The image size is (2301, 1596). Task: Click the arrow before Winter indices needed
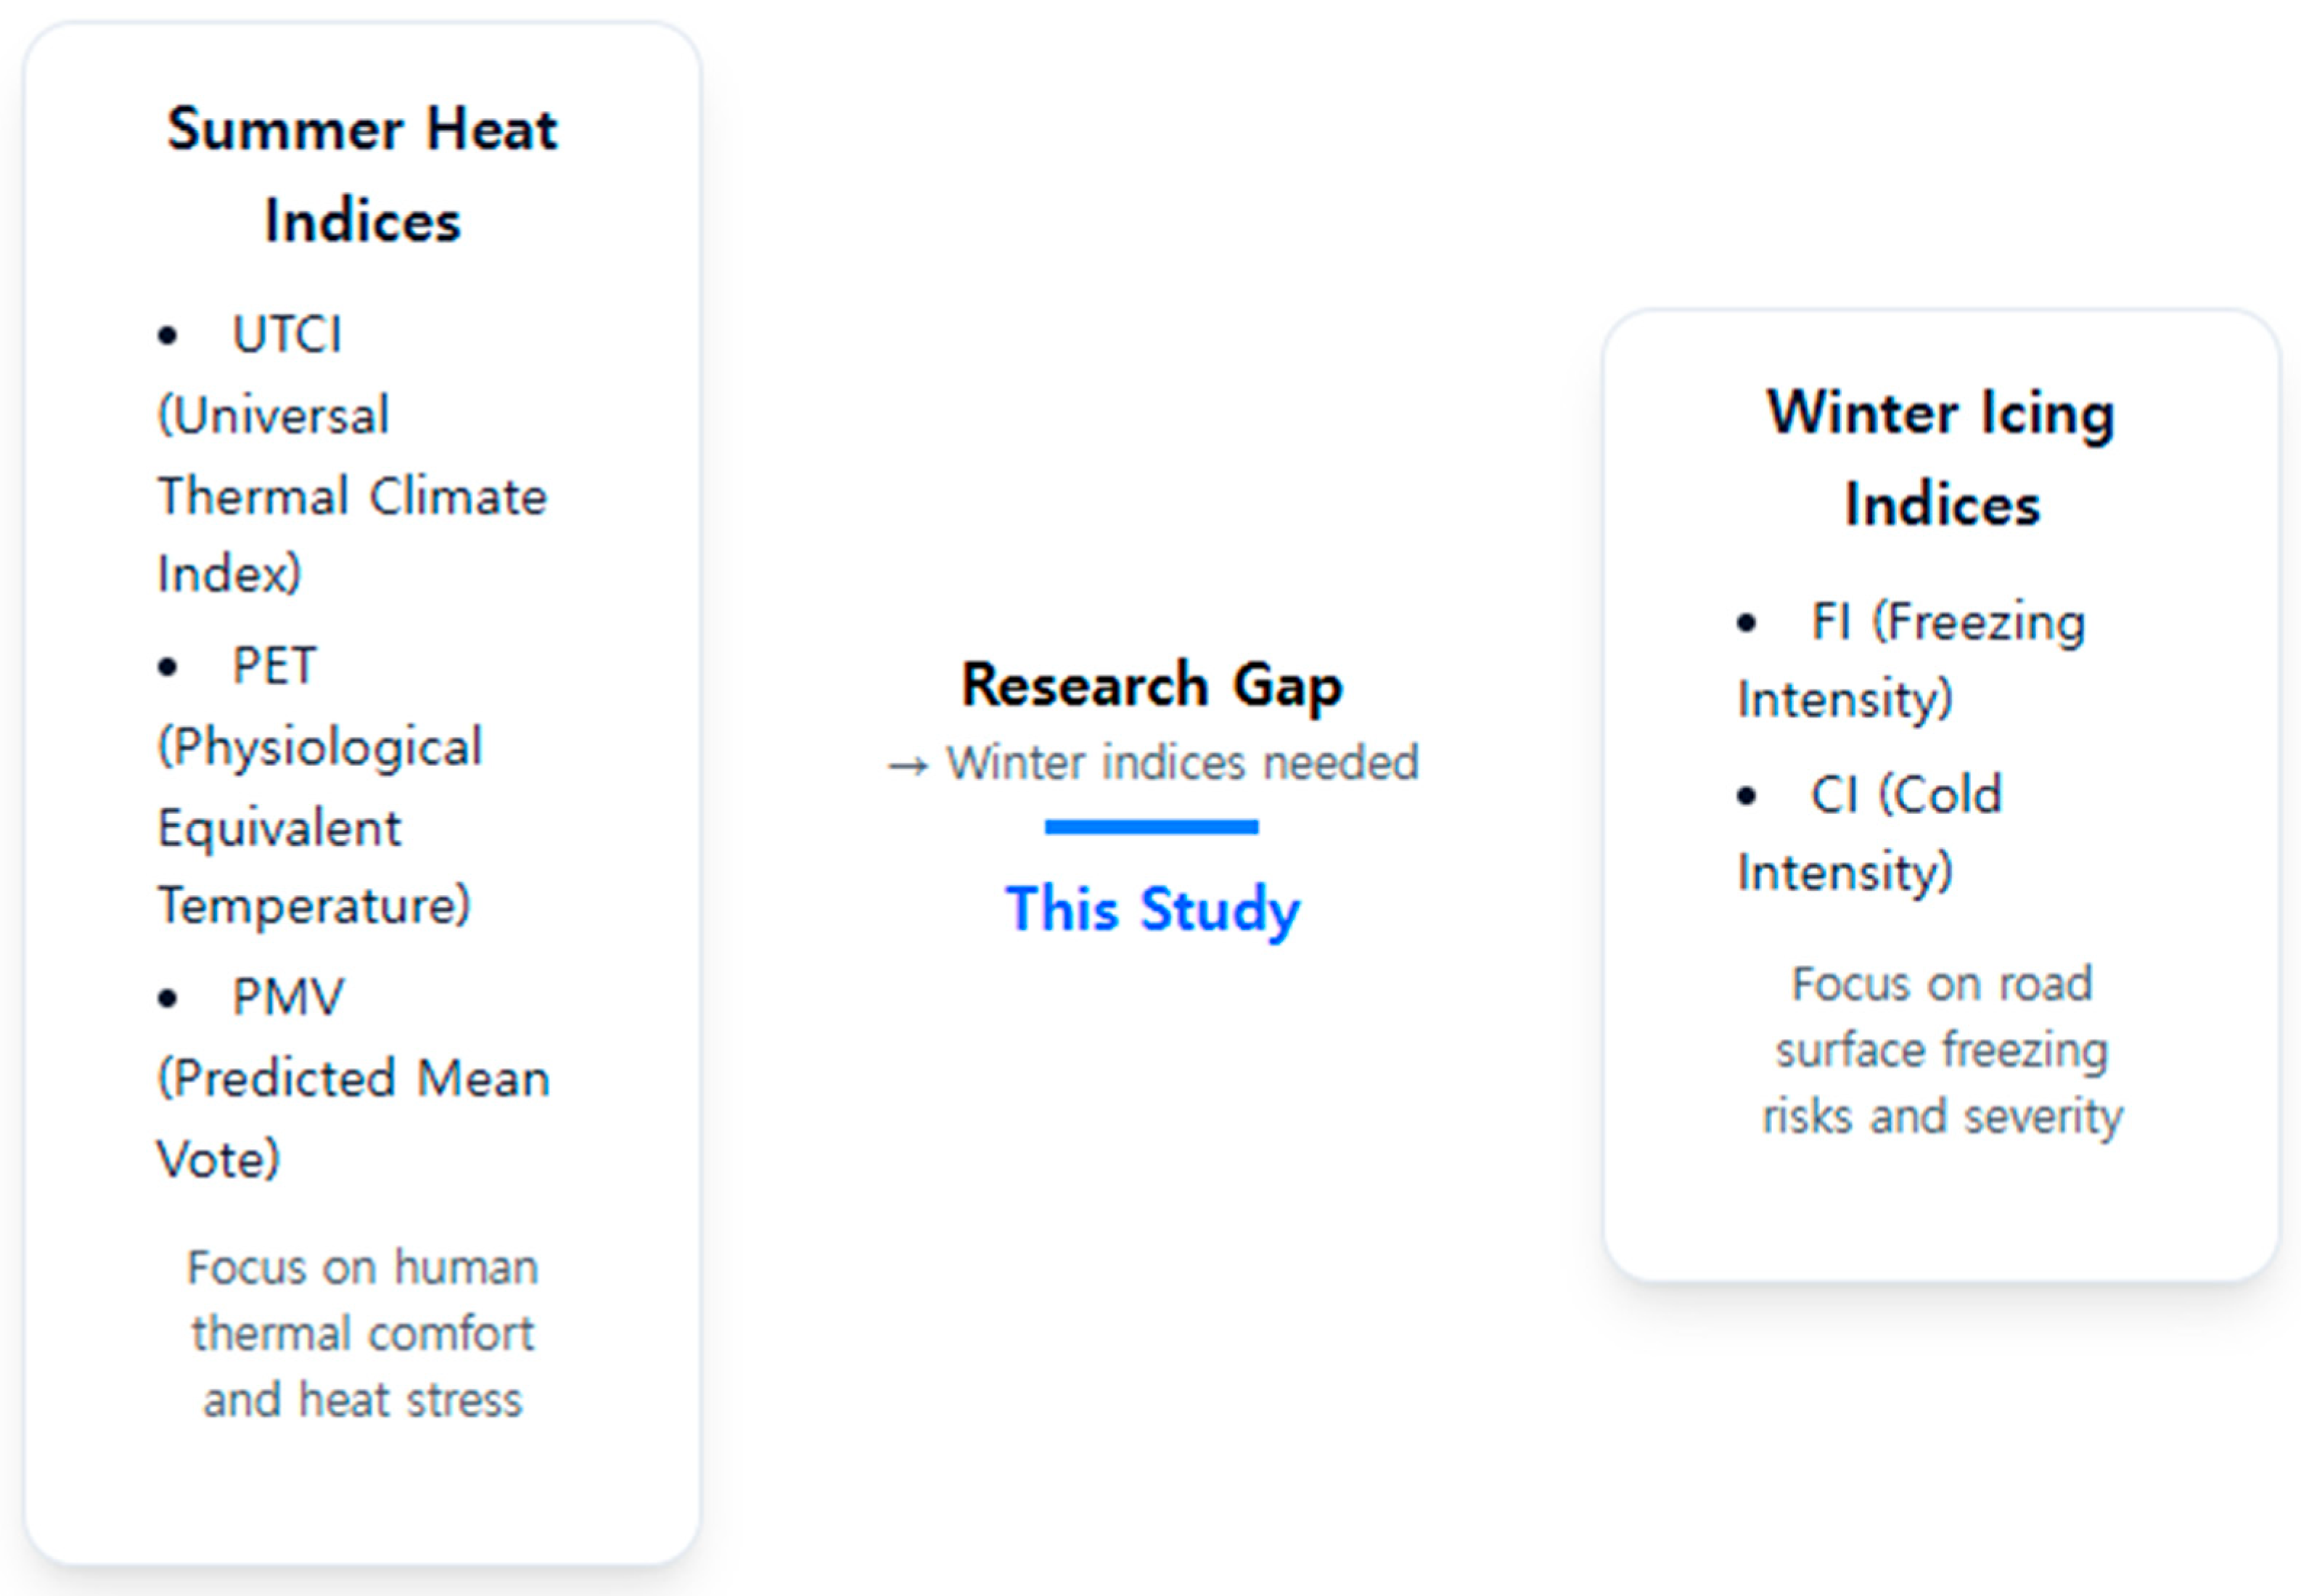pos(908,767)
